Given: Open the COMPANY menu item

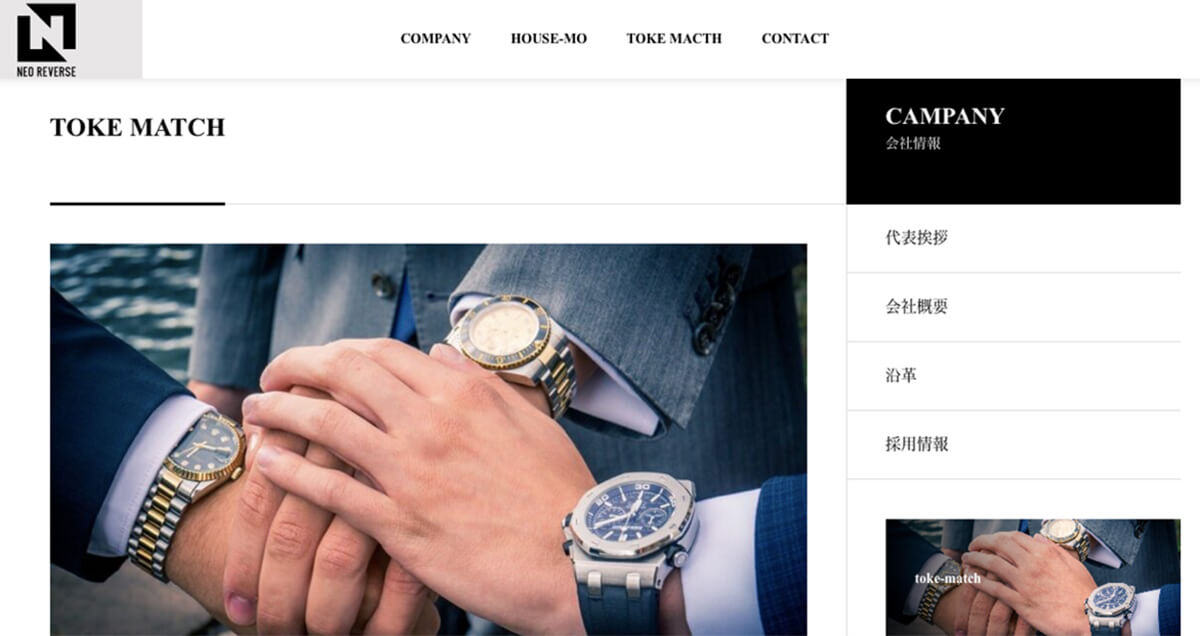Looking at the screenshot, I should tap(435, 39).
